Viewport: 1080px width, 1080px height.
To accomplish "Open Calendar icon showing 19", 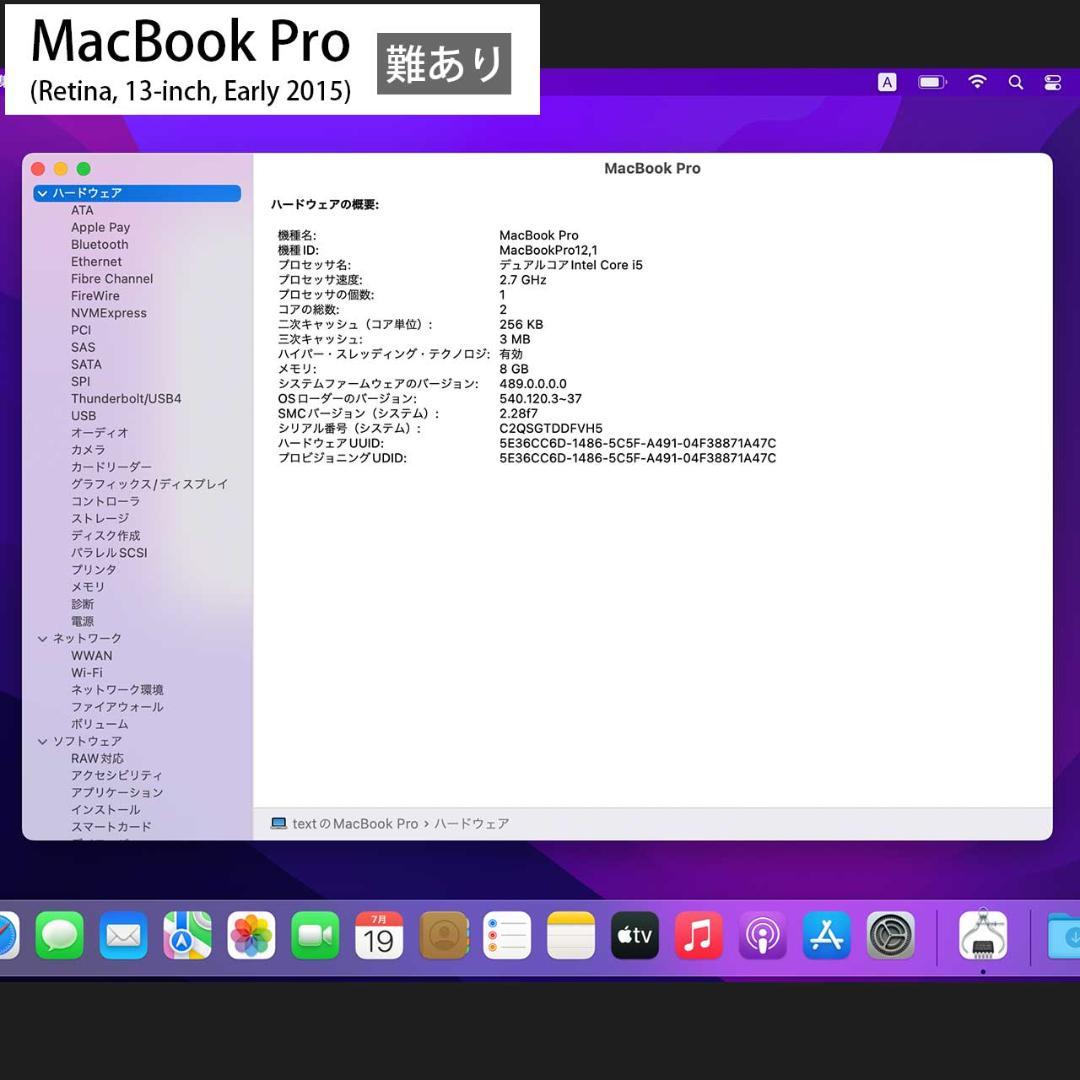I will [379, 935].
